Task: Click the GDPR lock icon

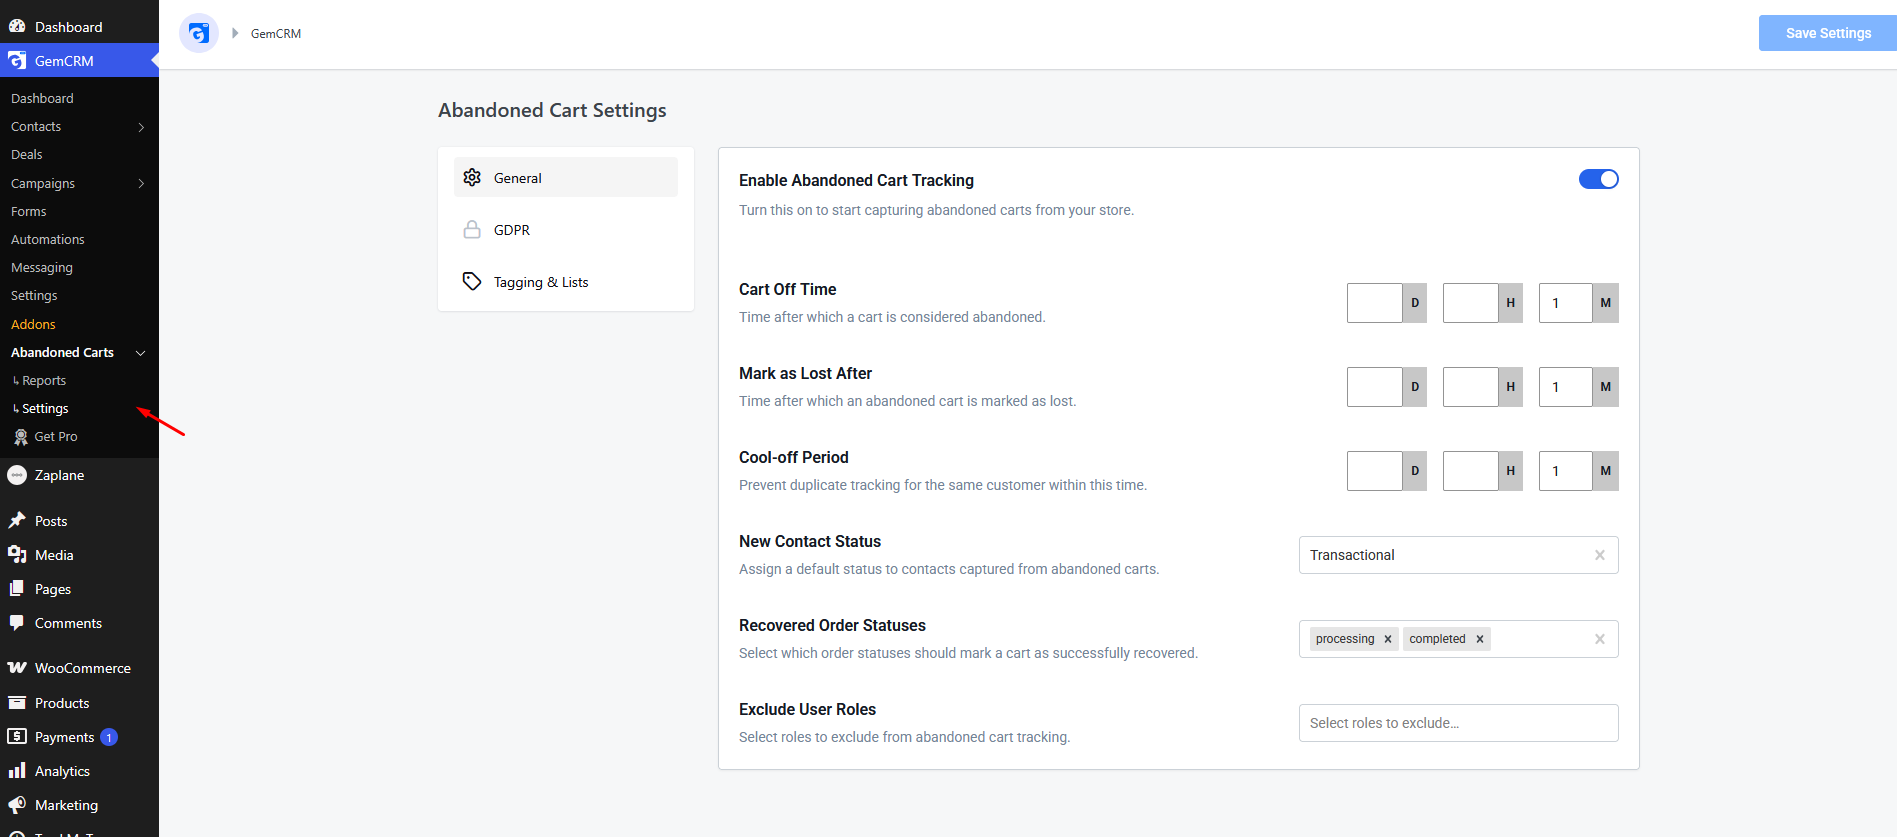Action: point(472,229)
